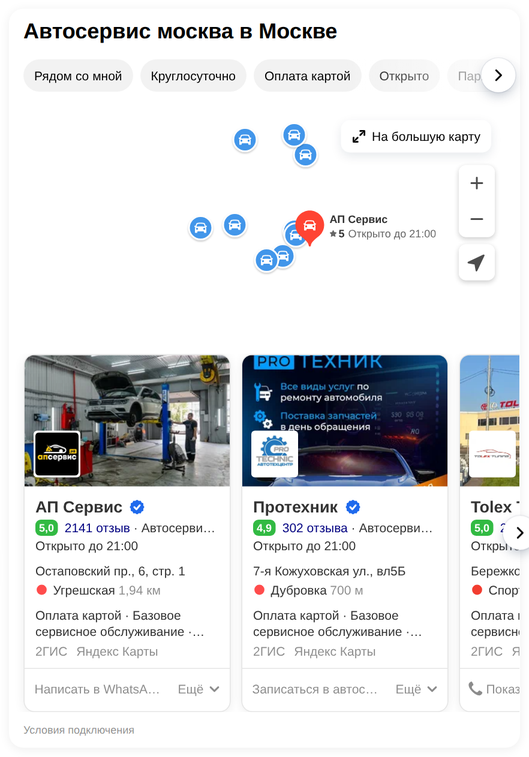Toggle the 'Круглосуточно' filter chip
529x757 pixels.
193,76
